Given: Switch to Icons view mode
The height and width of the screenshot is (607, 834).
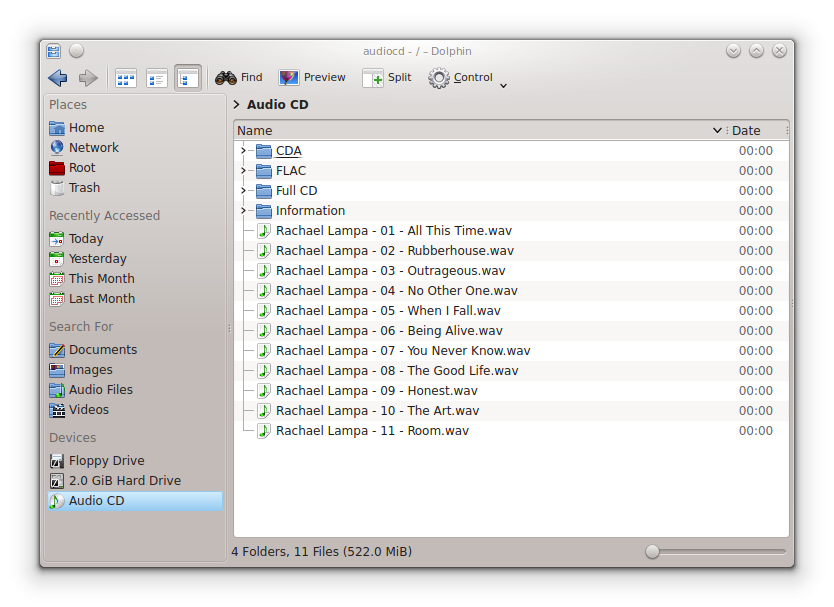Looking at the screenshot, I should pos(126,78).
